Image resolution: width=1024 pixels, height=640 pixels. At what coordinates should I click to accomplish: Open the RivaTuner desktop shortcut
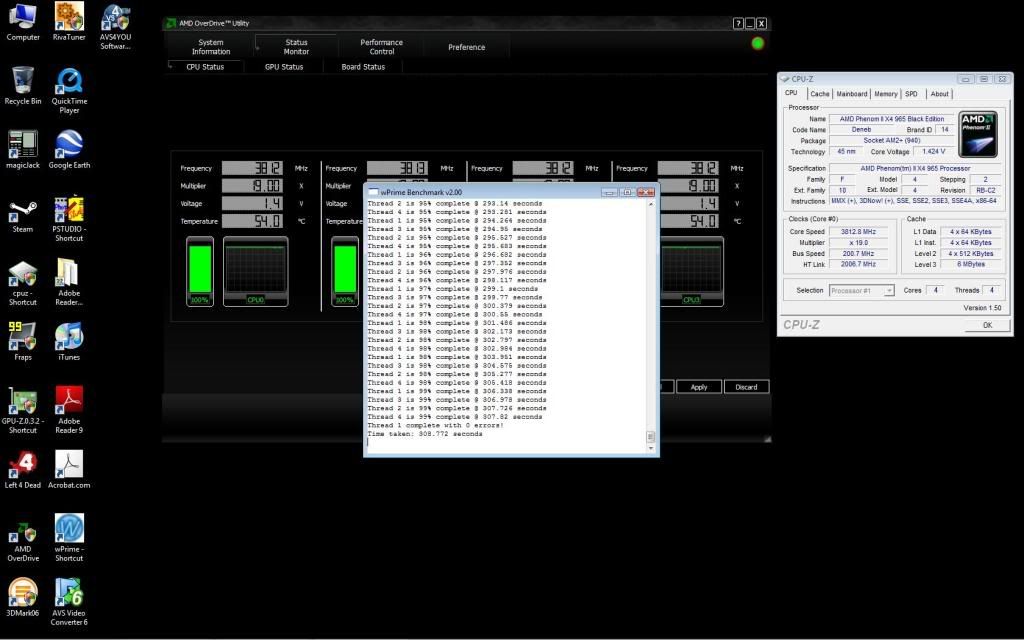69,22
